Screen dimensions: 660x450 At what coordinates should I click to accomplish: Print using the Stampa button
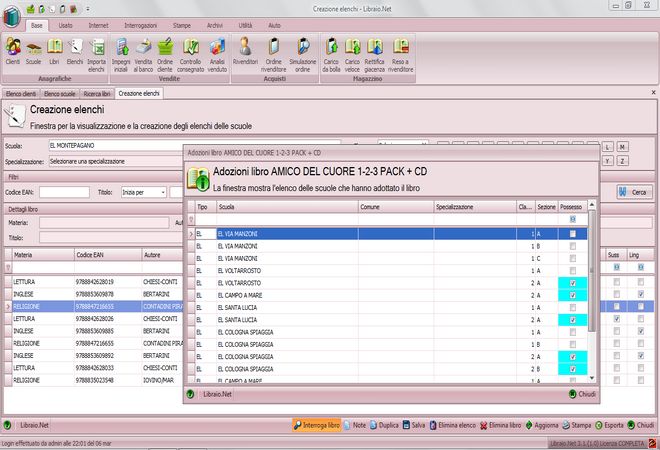577,425
